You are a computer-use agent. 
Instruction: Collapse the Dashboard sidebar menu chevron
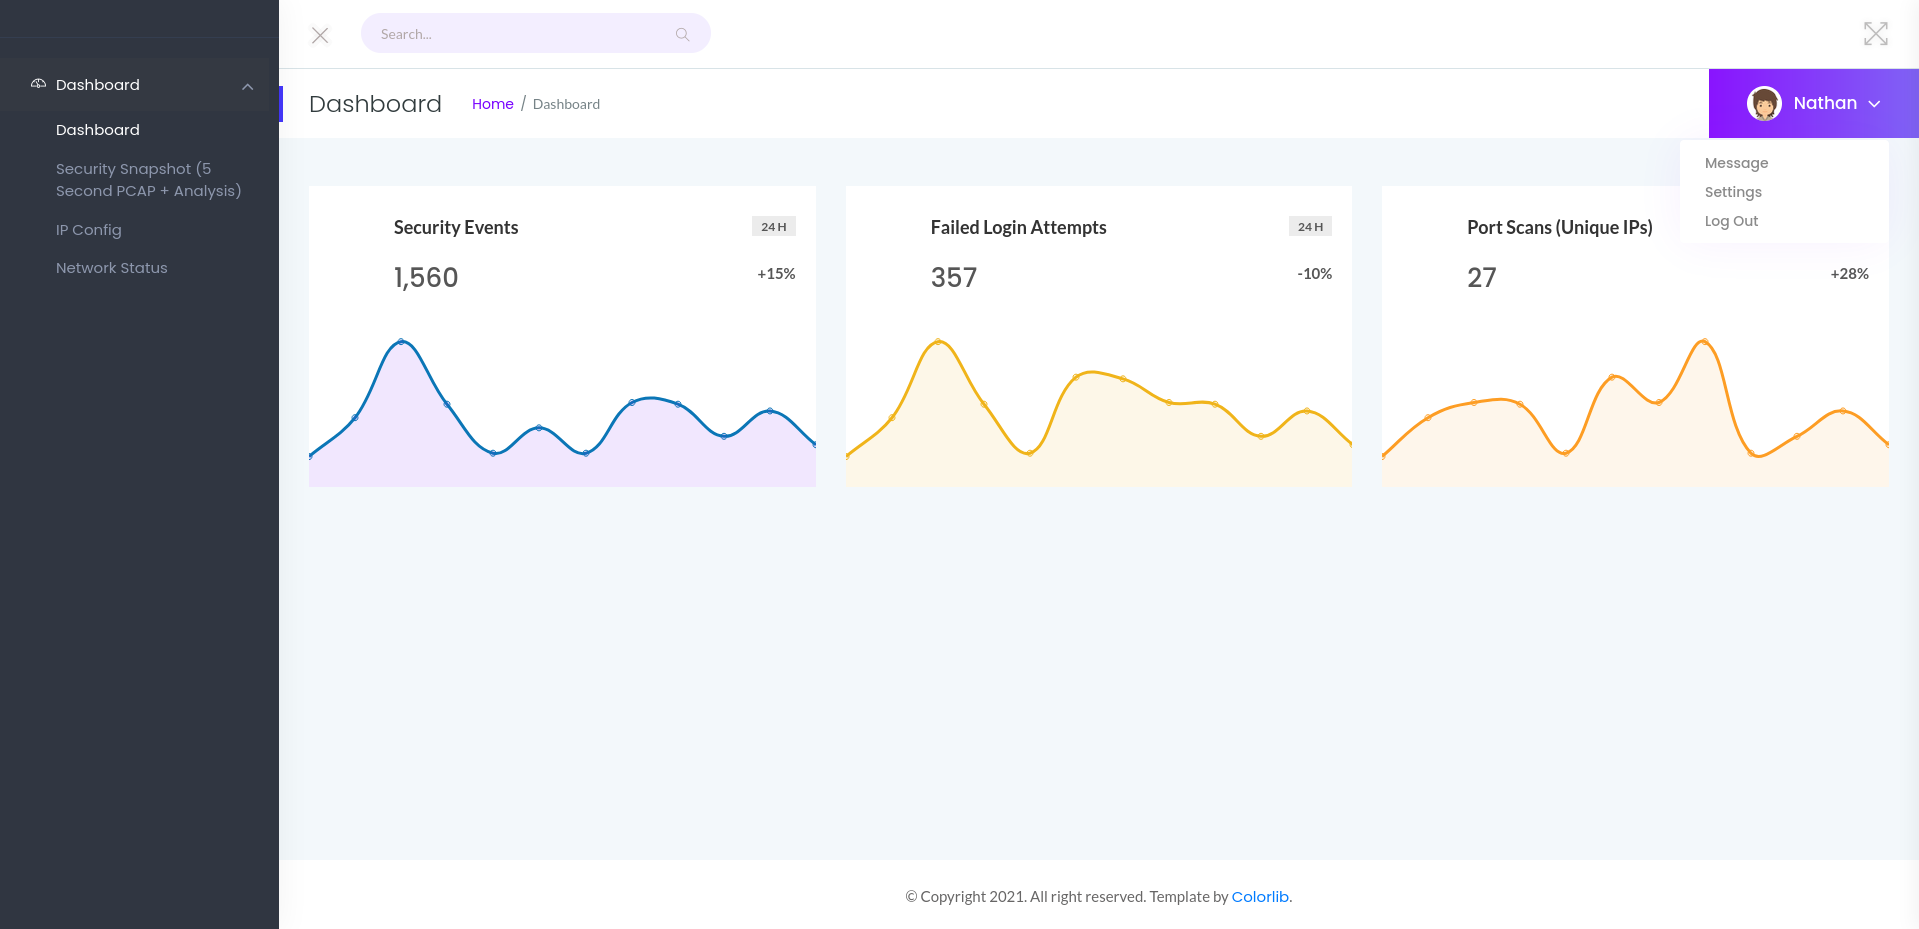(247, 86)
